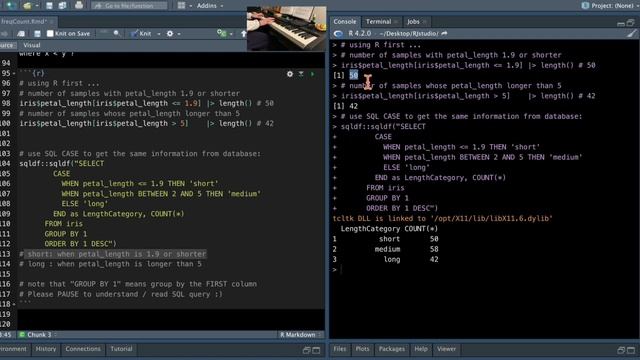Click the find/replace magnifier icon
Image resolution: width=640 pixels, height=360 pixels.
tap(117, 33)
